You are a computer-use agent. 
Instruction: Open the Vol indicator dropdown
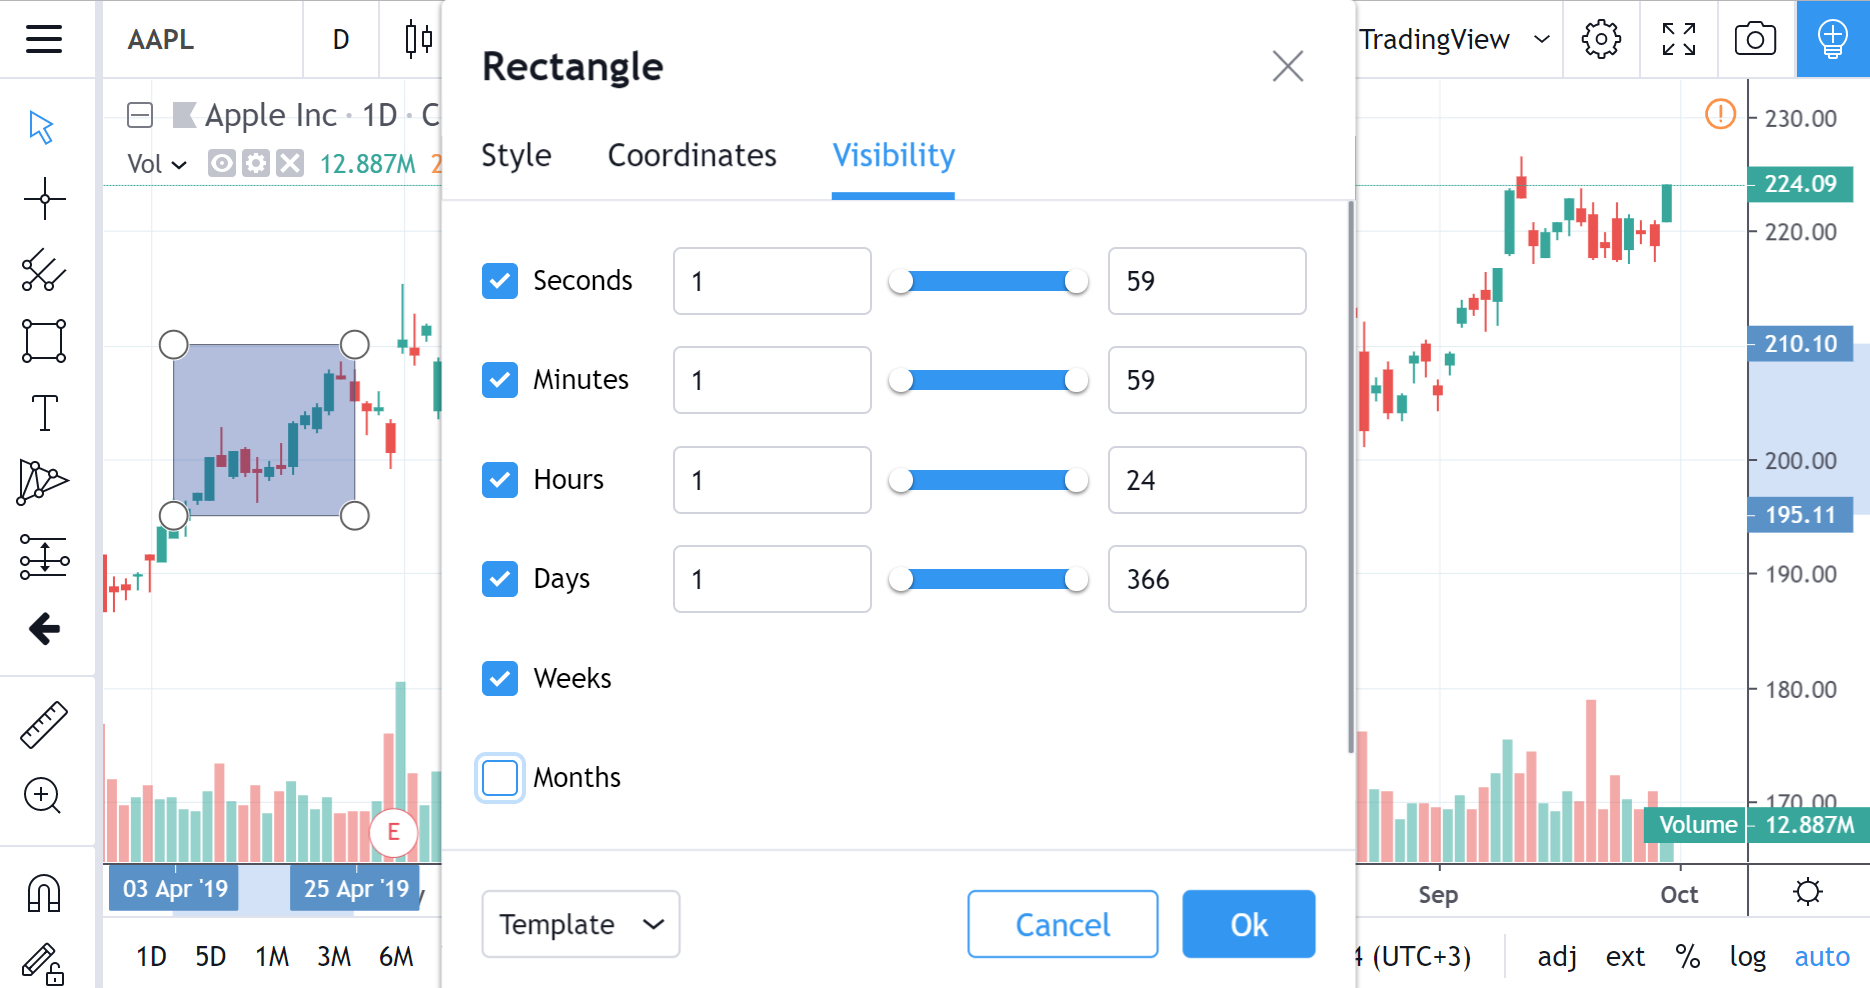pyautogui.click(x=177, y=163)
